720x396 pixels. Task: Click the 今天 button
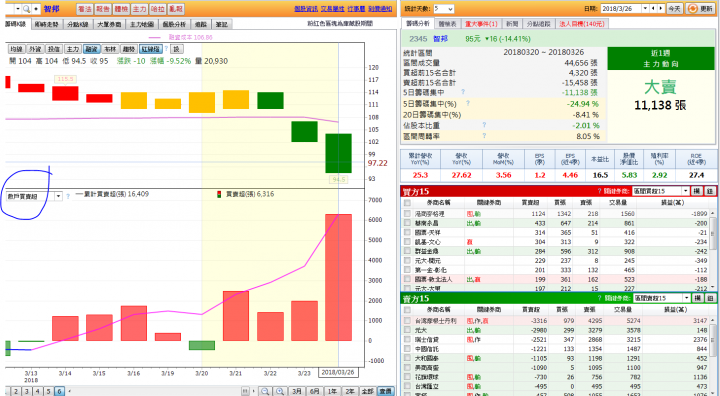674,9
